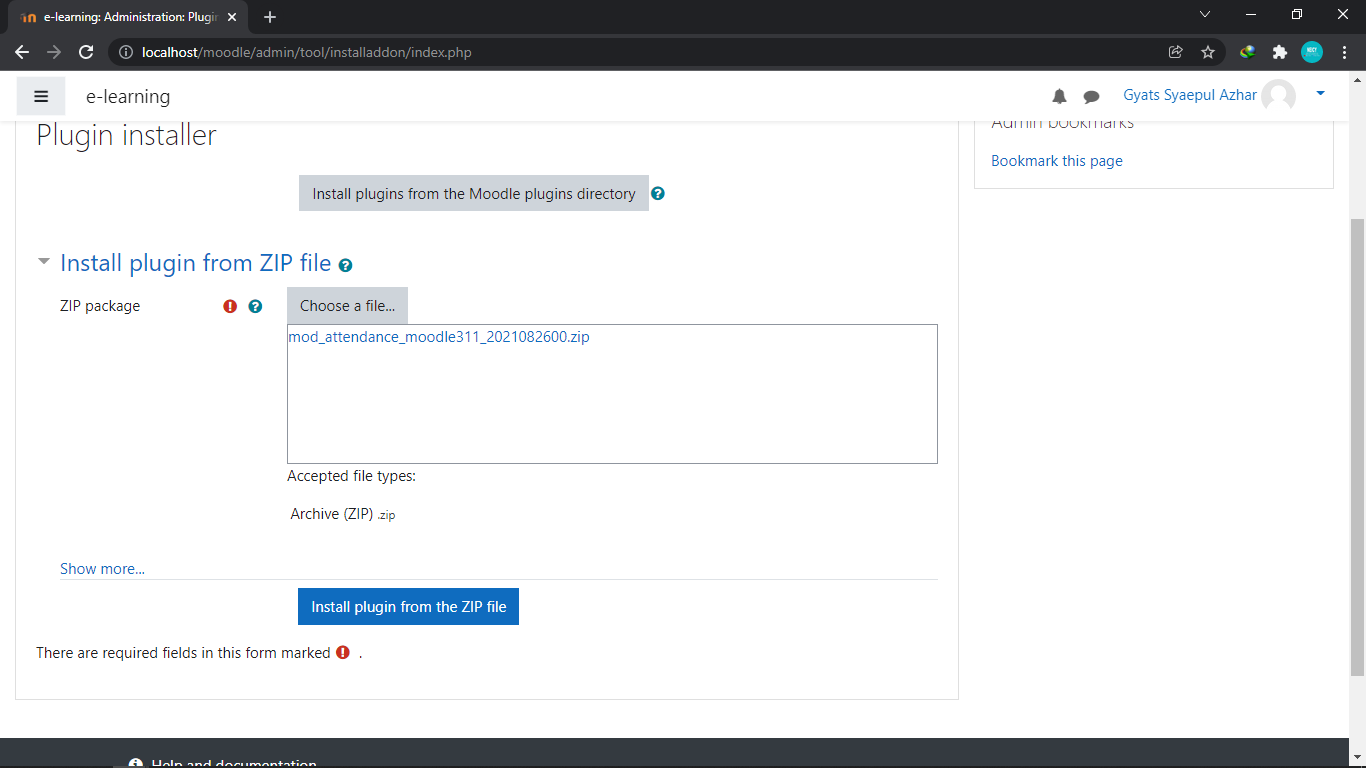Collapse the Install plugin from ZIP section
The width and height of the screenshot is (1366, 768).
(x=43, y=262)
